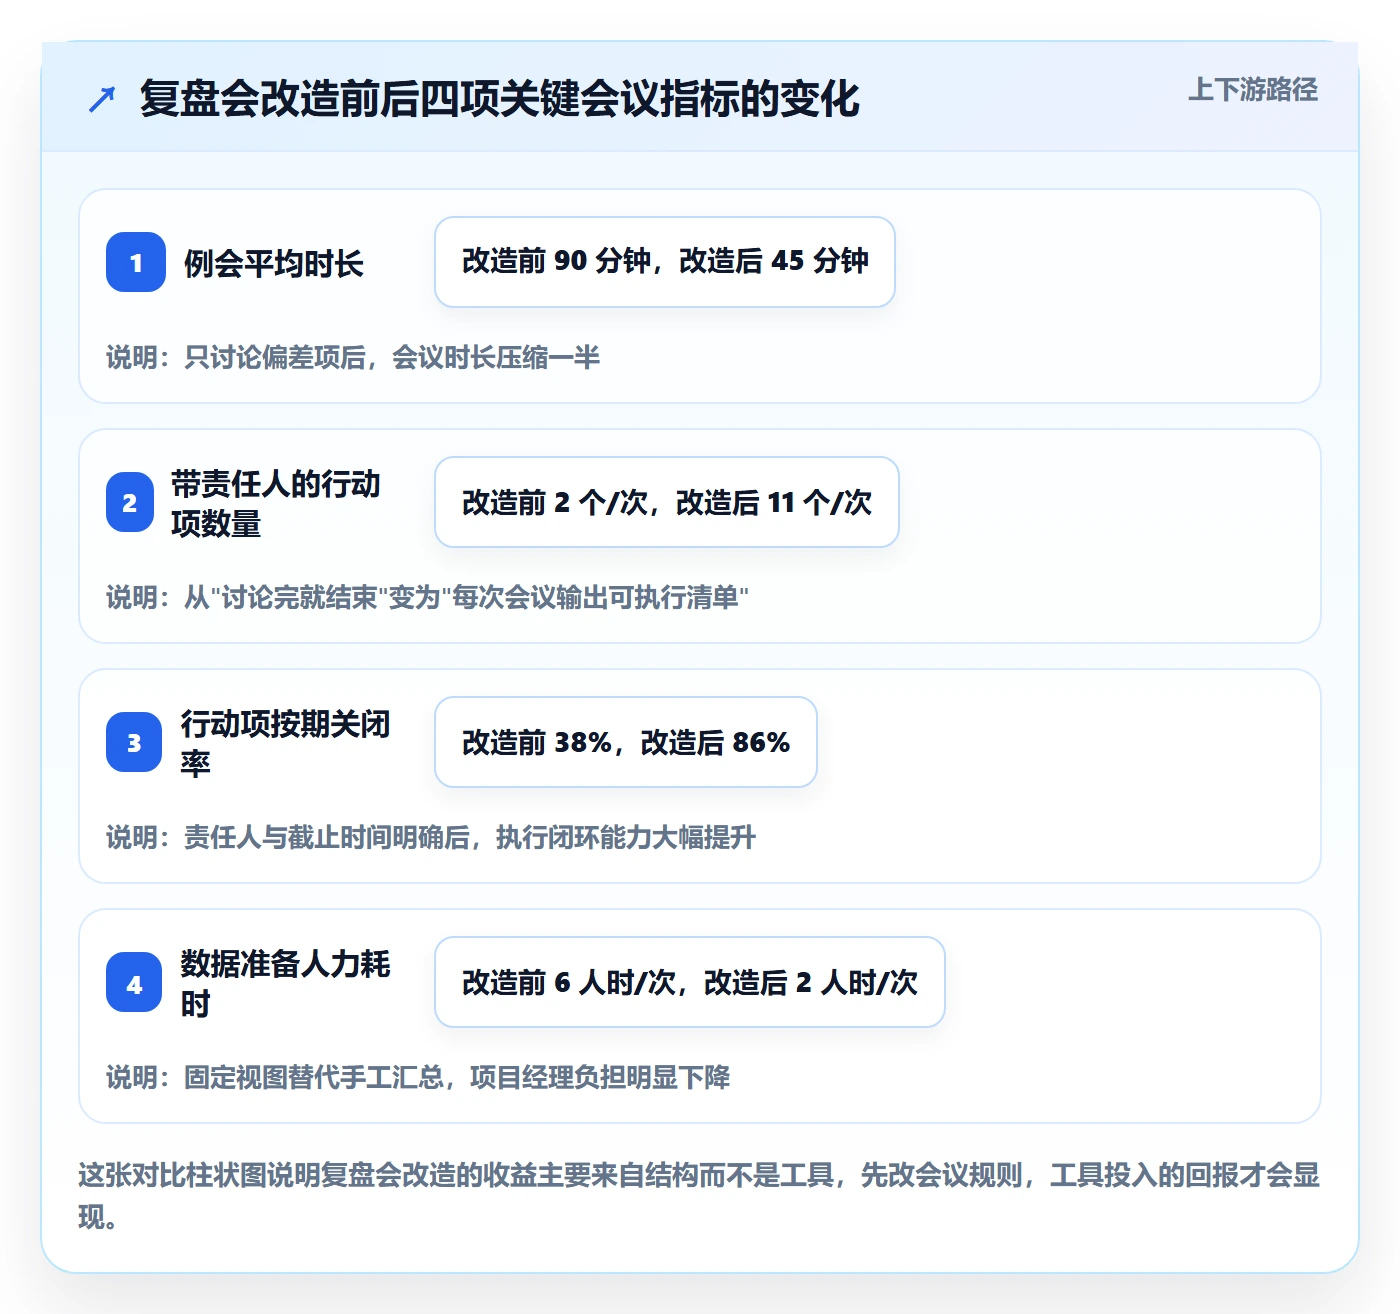The height and width of the screenshot is (1314, 1400).
Task: Click the value 改造前 90 分钟，改造后 45 分钟
Action: coord(665,262)
